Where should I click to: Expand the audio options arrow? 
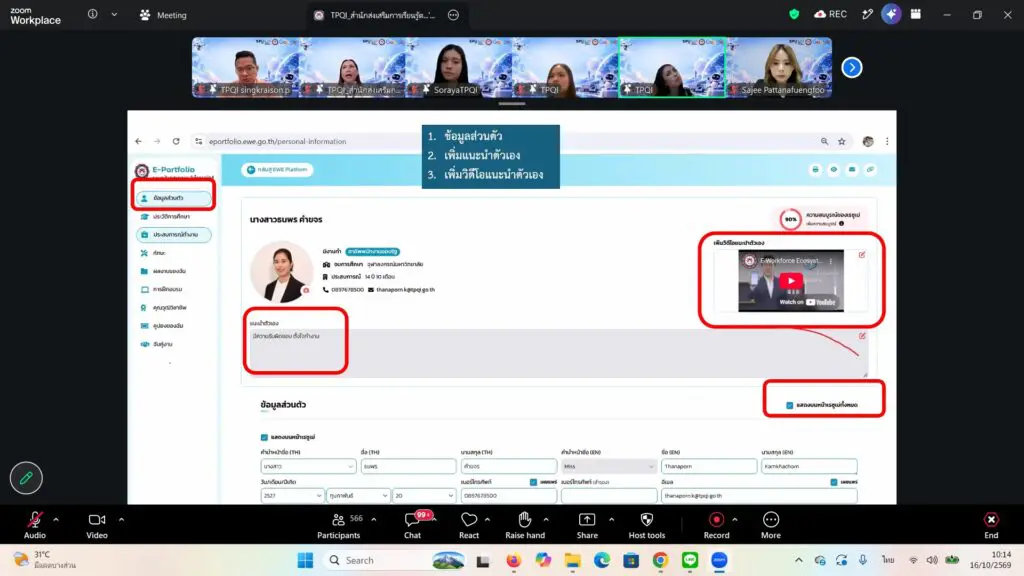(x=56, y=520)
